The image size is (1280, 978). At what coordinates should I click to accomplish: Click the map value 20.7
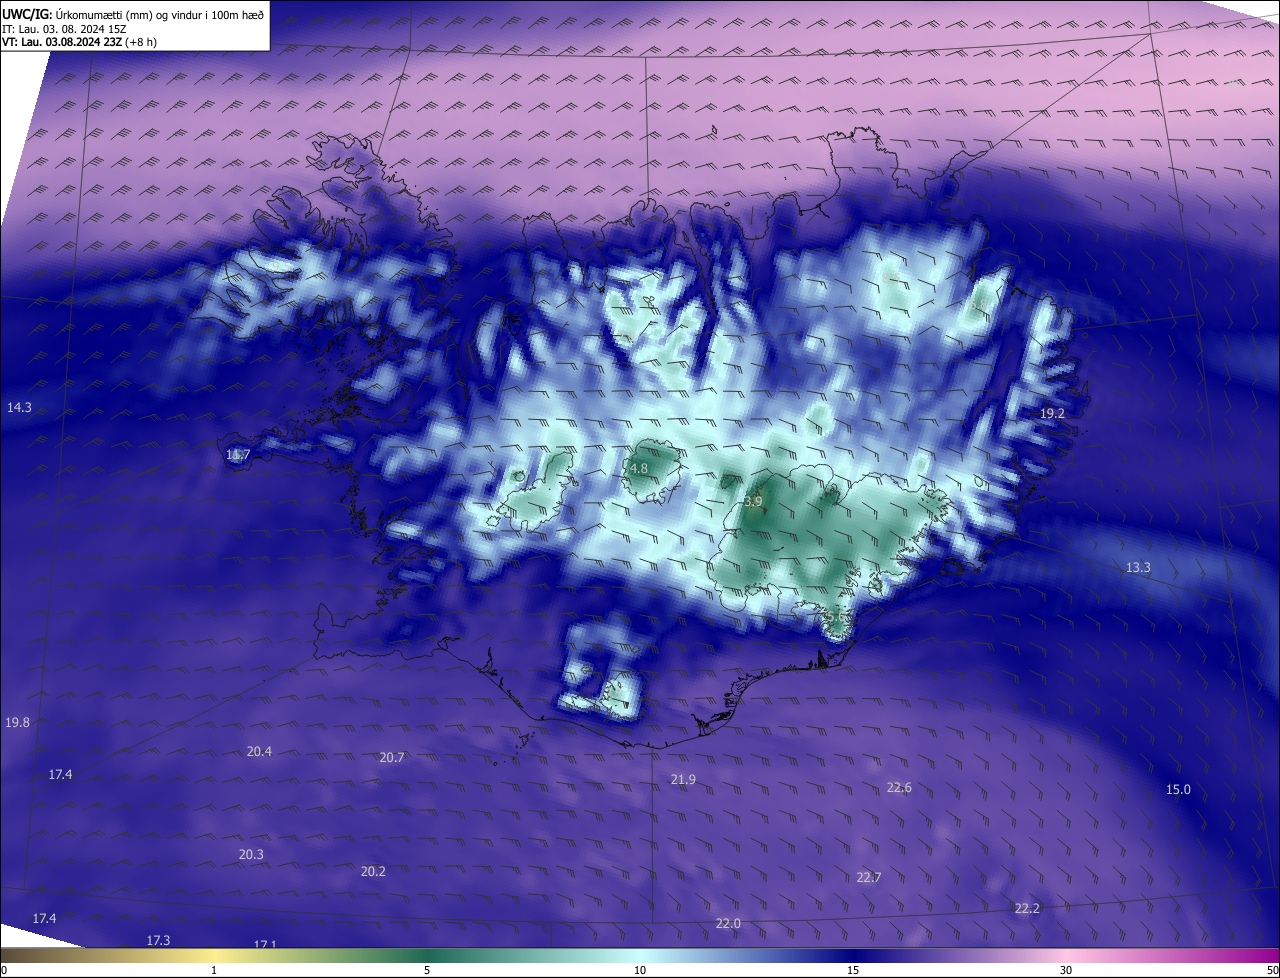coord(392,757)
